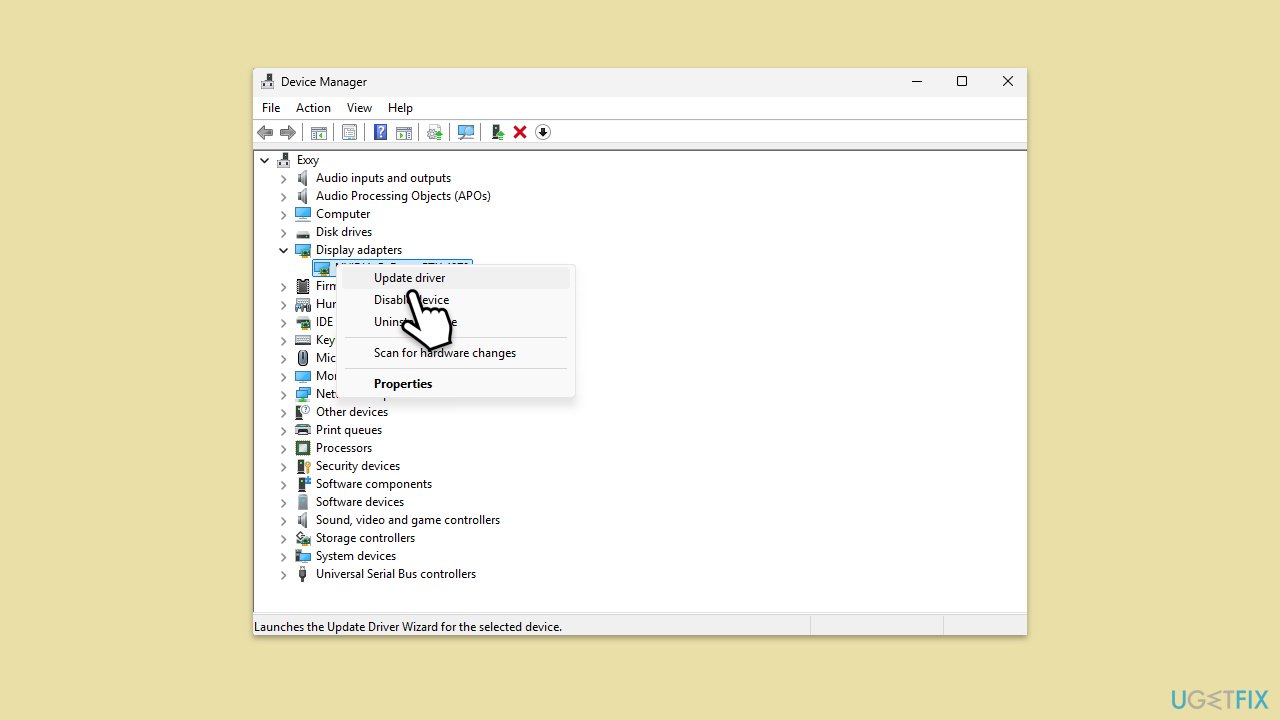Click Scan for hardware changes monitor icon
The width and height of the screenshot is (1280, 720).
(x=466, y=132)
